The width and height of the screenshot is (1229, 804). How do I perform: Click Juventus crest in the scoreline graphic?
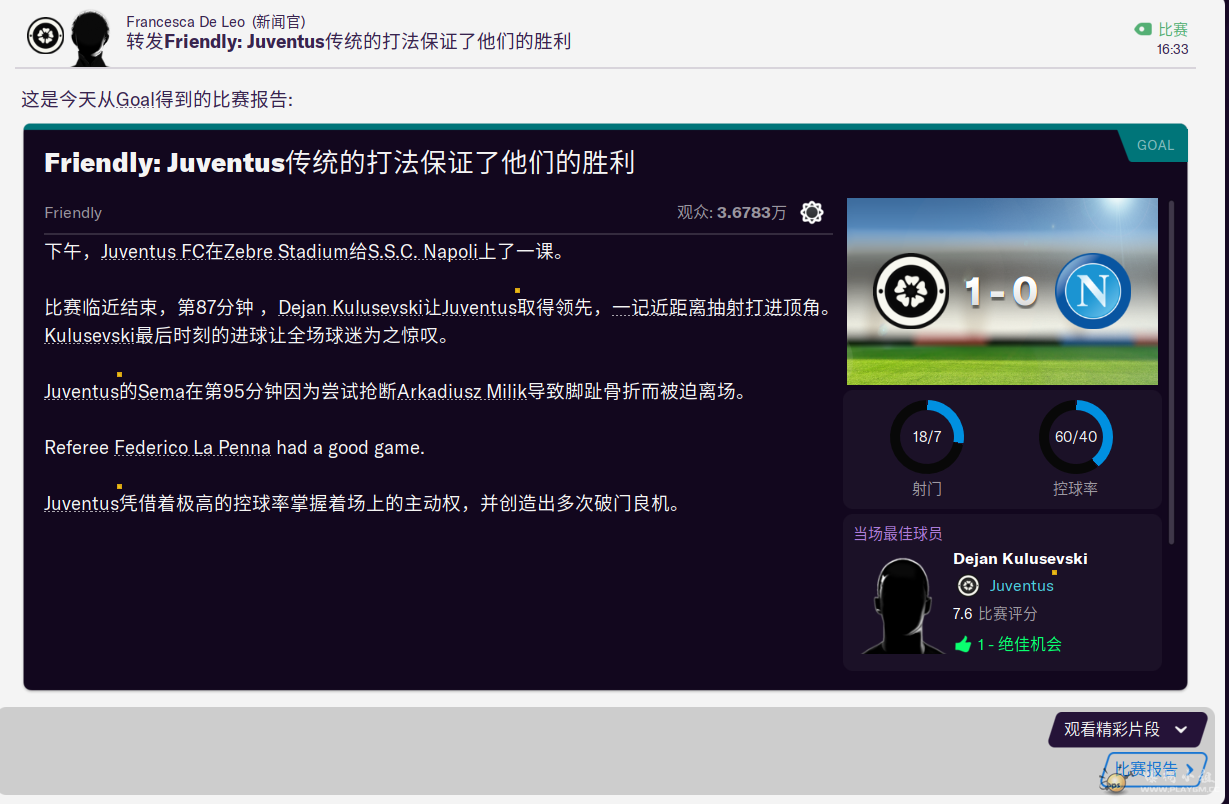pos(911,291)
